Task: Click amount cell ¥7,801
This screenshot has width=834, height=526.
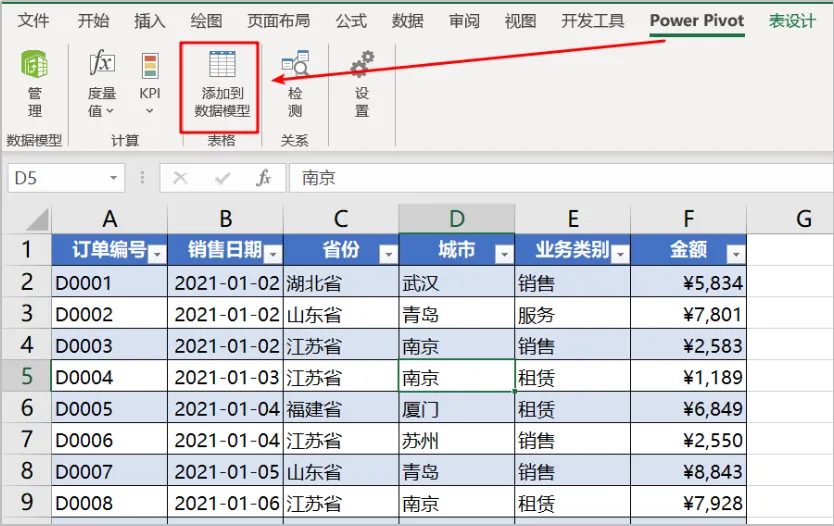Action: coord(689,314)
